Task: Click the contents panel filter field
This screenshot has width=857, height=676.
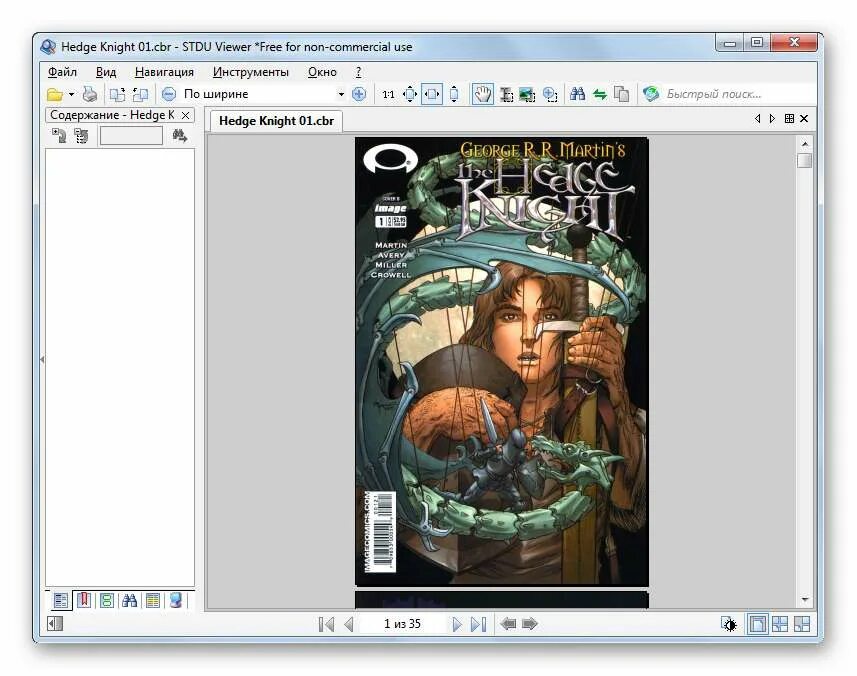Action: coord(131,136)
